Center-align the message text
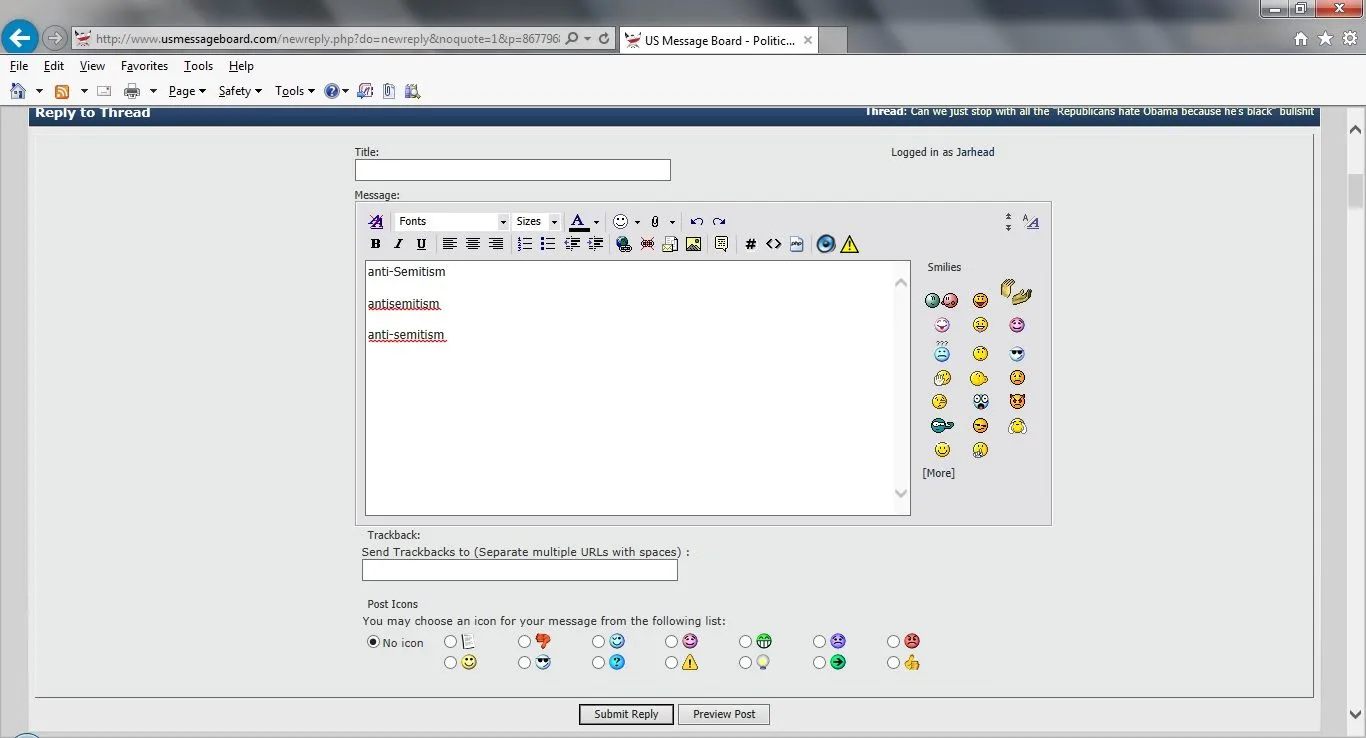Viewport: 1366px width, 738px height. point(473,244)
